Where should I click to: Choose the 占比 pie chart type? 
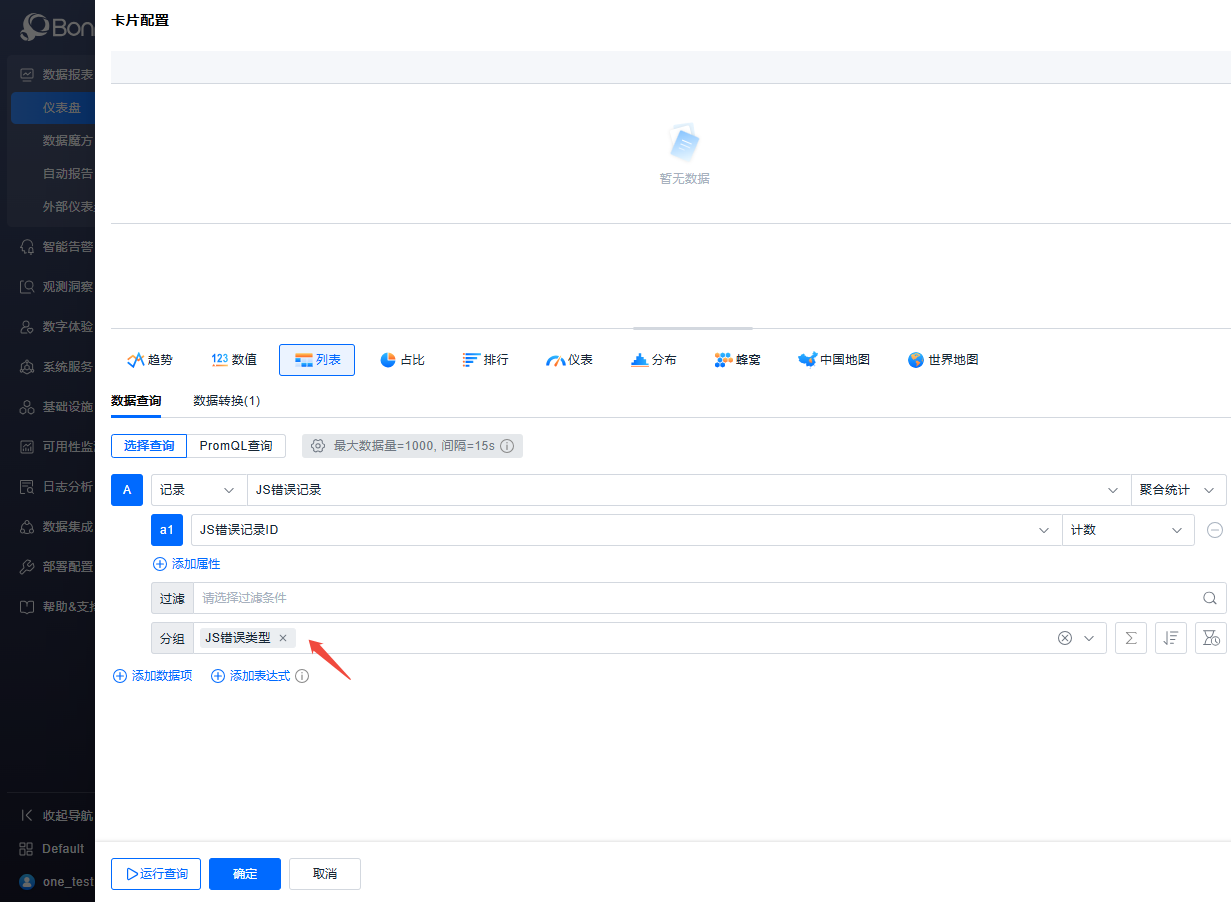402,360
